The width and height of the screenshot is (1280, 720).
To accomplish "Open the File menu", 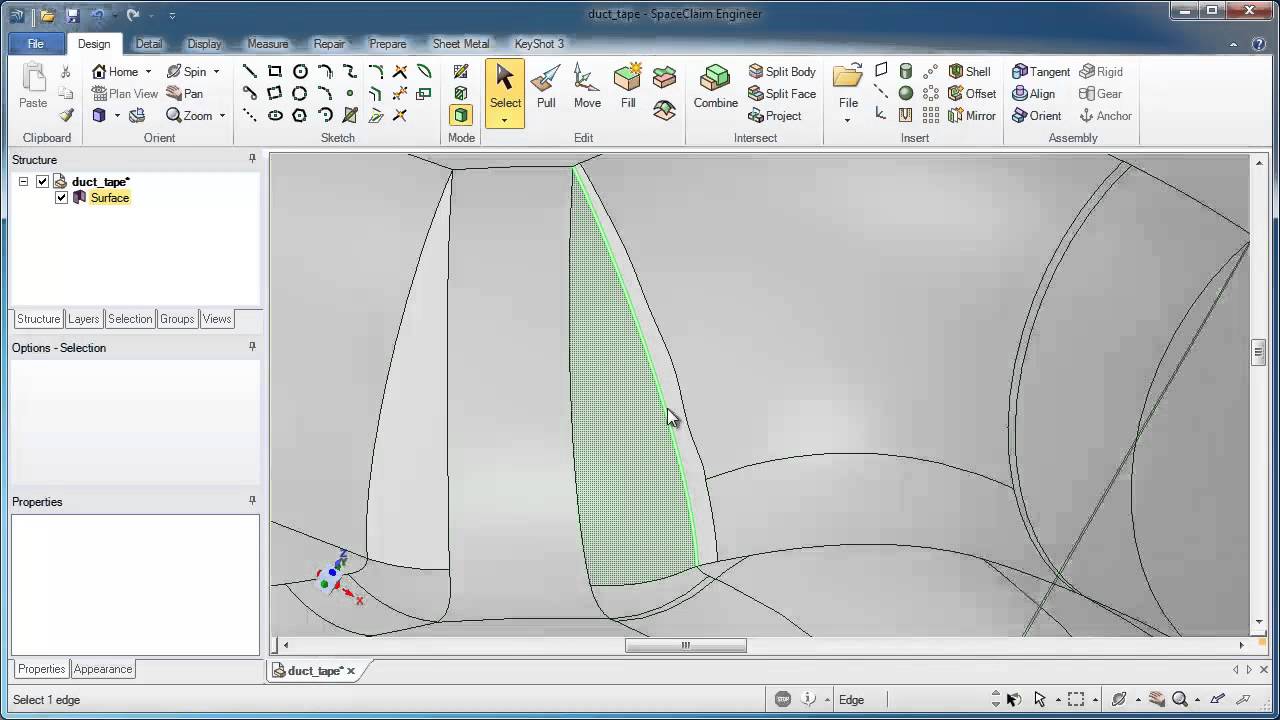I will point(35,44).
